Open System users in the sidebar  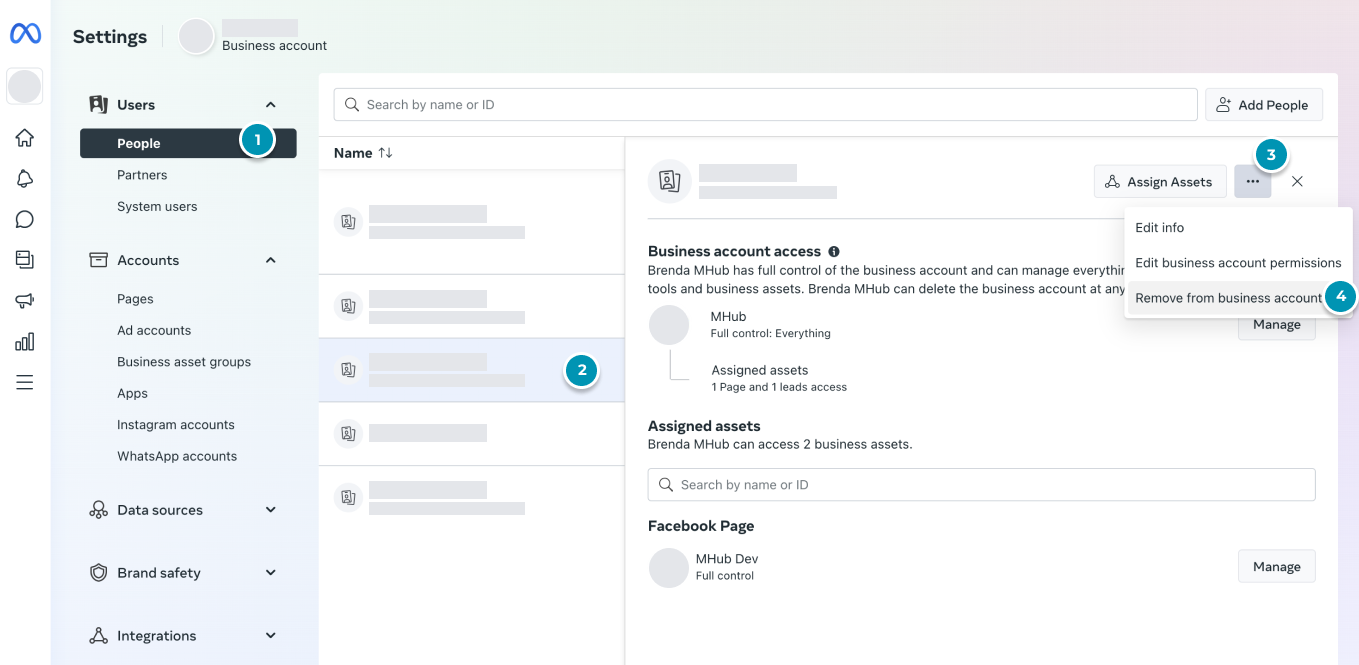tap(157, 207)
